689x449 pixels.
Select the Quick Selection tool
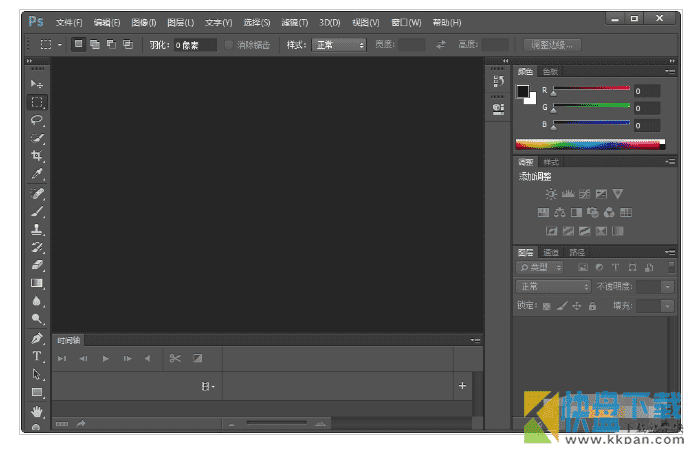tap(37, 138)
